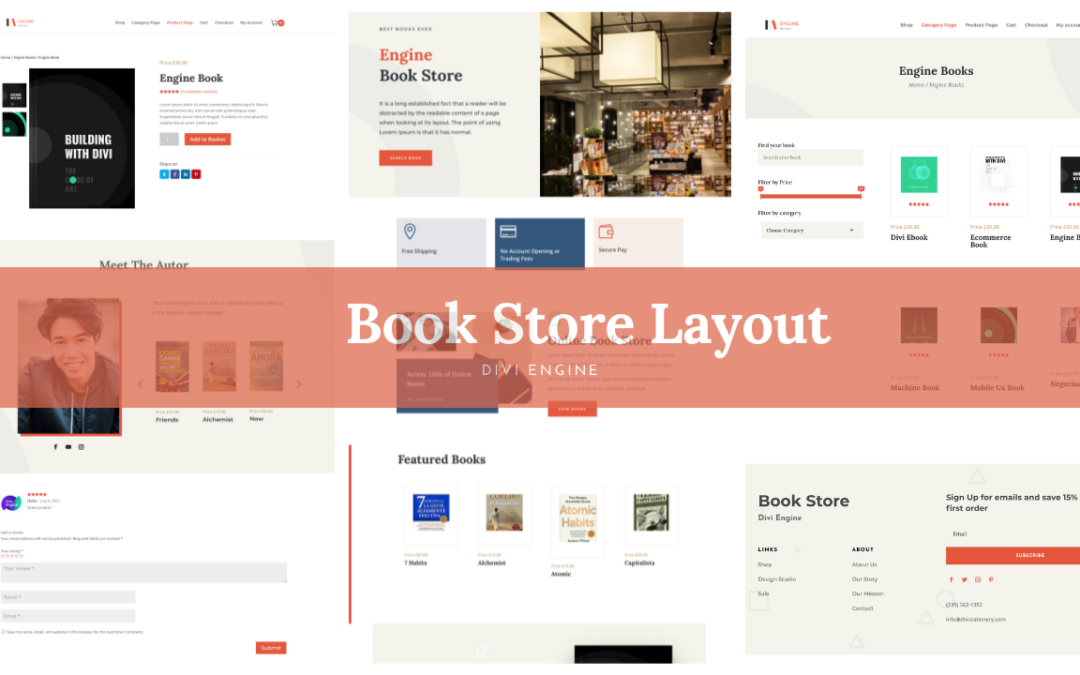
Task: Click the Subscribe button in footer
Action: point(1012,555)
